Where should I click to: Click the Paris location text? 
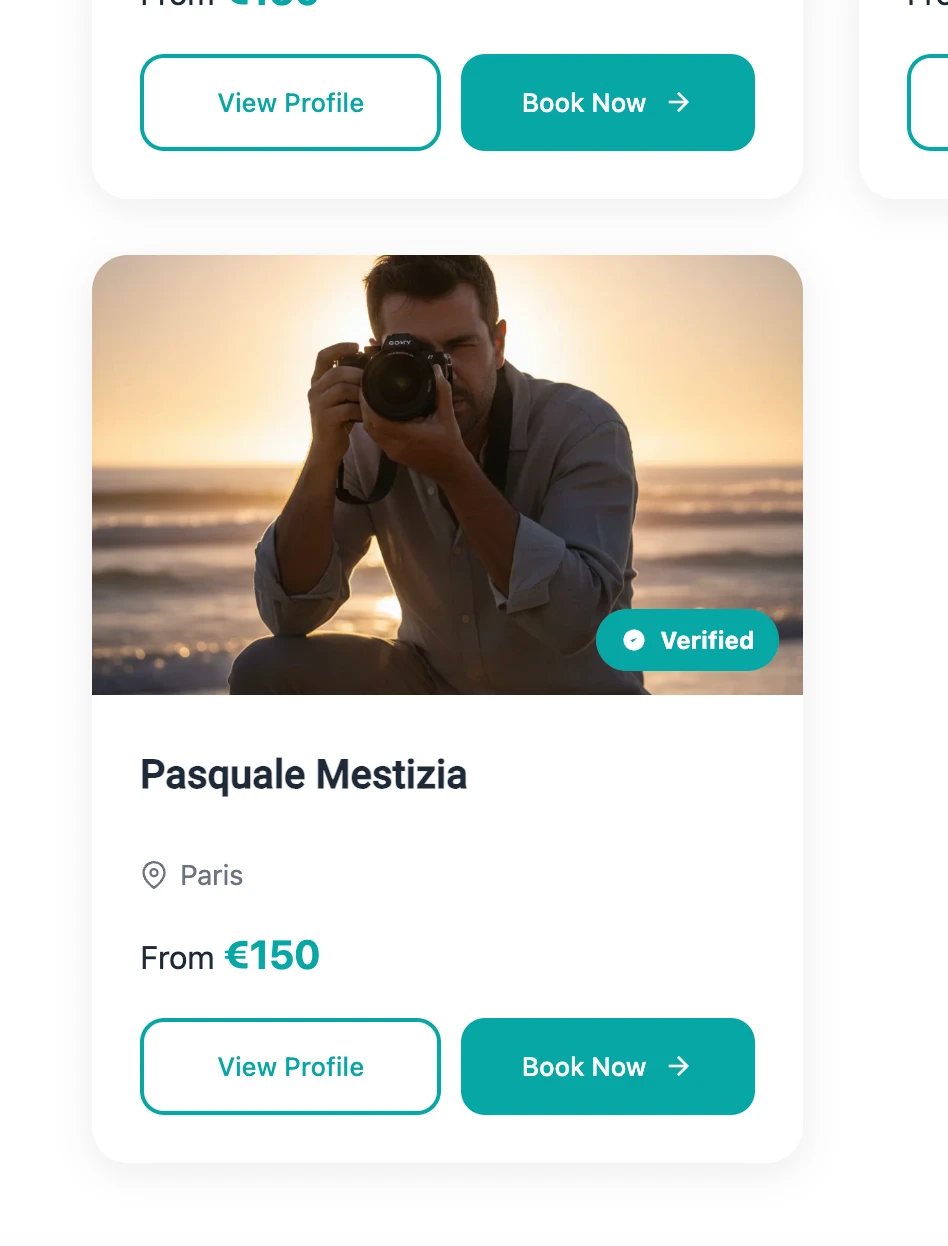[211, 876]
